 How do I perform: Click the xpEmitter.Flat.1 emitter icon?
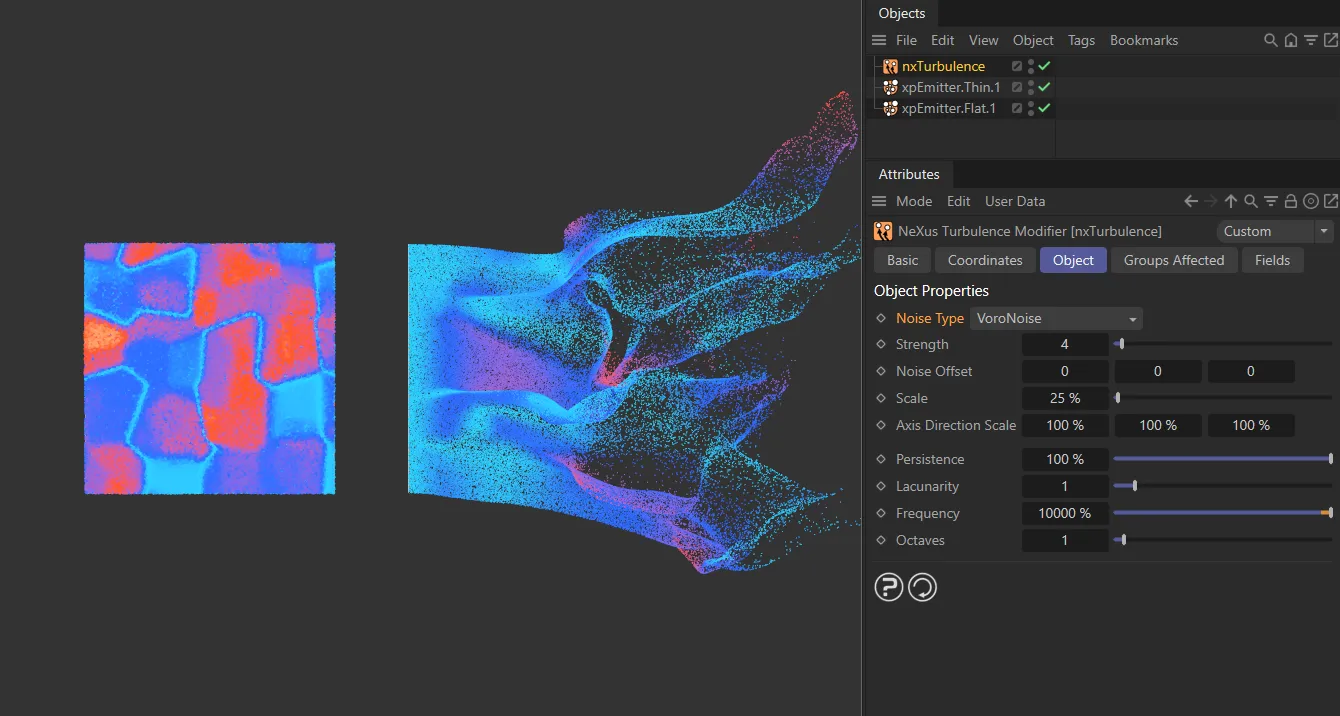coord(889,108)
